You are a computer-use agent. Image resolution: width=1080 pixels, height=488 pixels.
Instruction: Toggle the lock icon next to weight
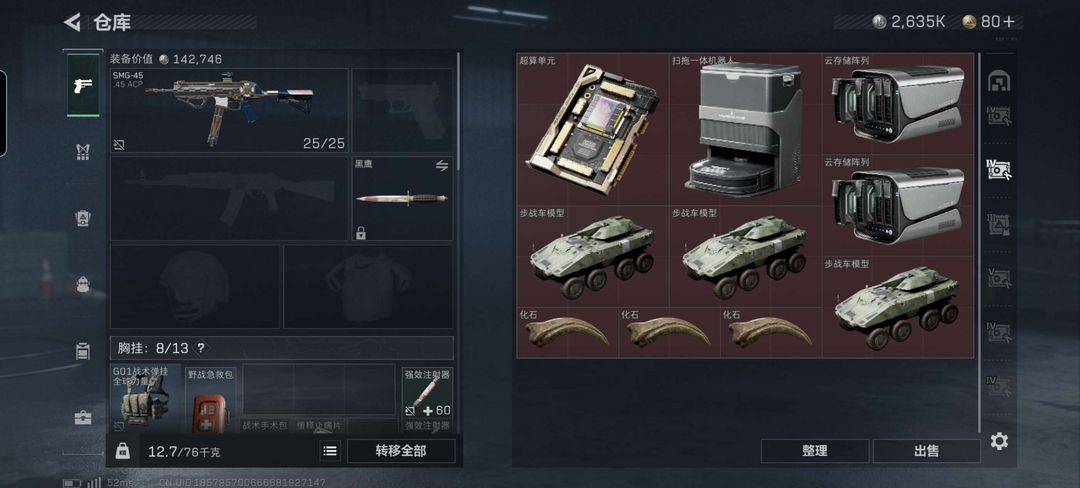tap(123, 451)
